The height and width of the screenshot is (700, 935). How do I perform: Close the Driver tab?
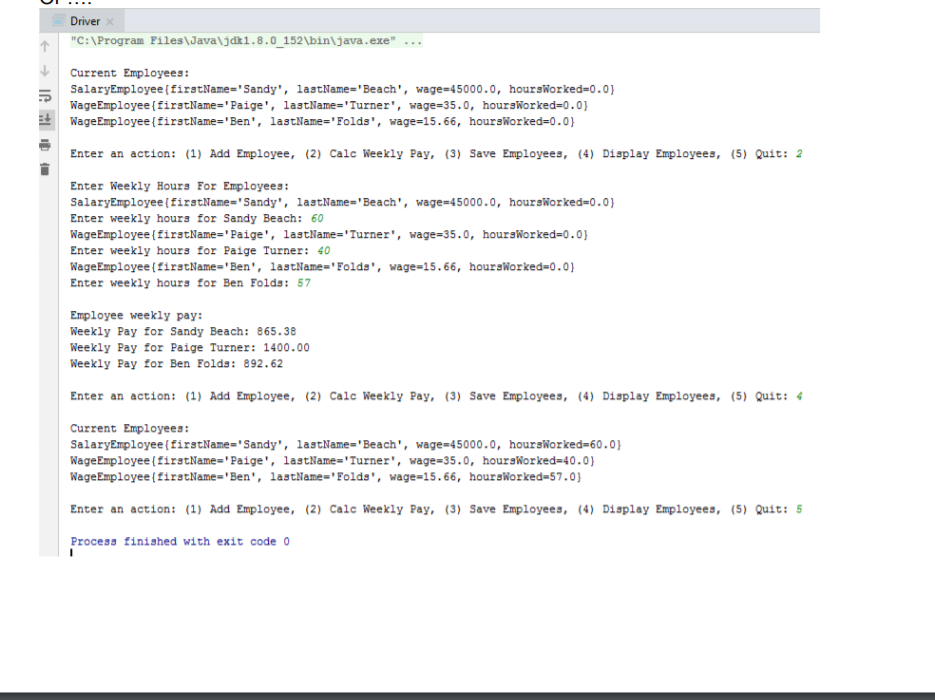[110, 21]
